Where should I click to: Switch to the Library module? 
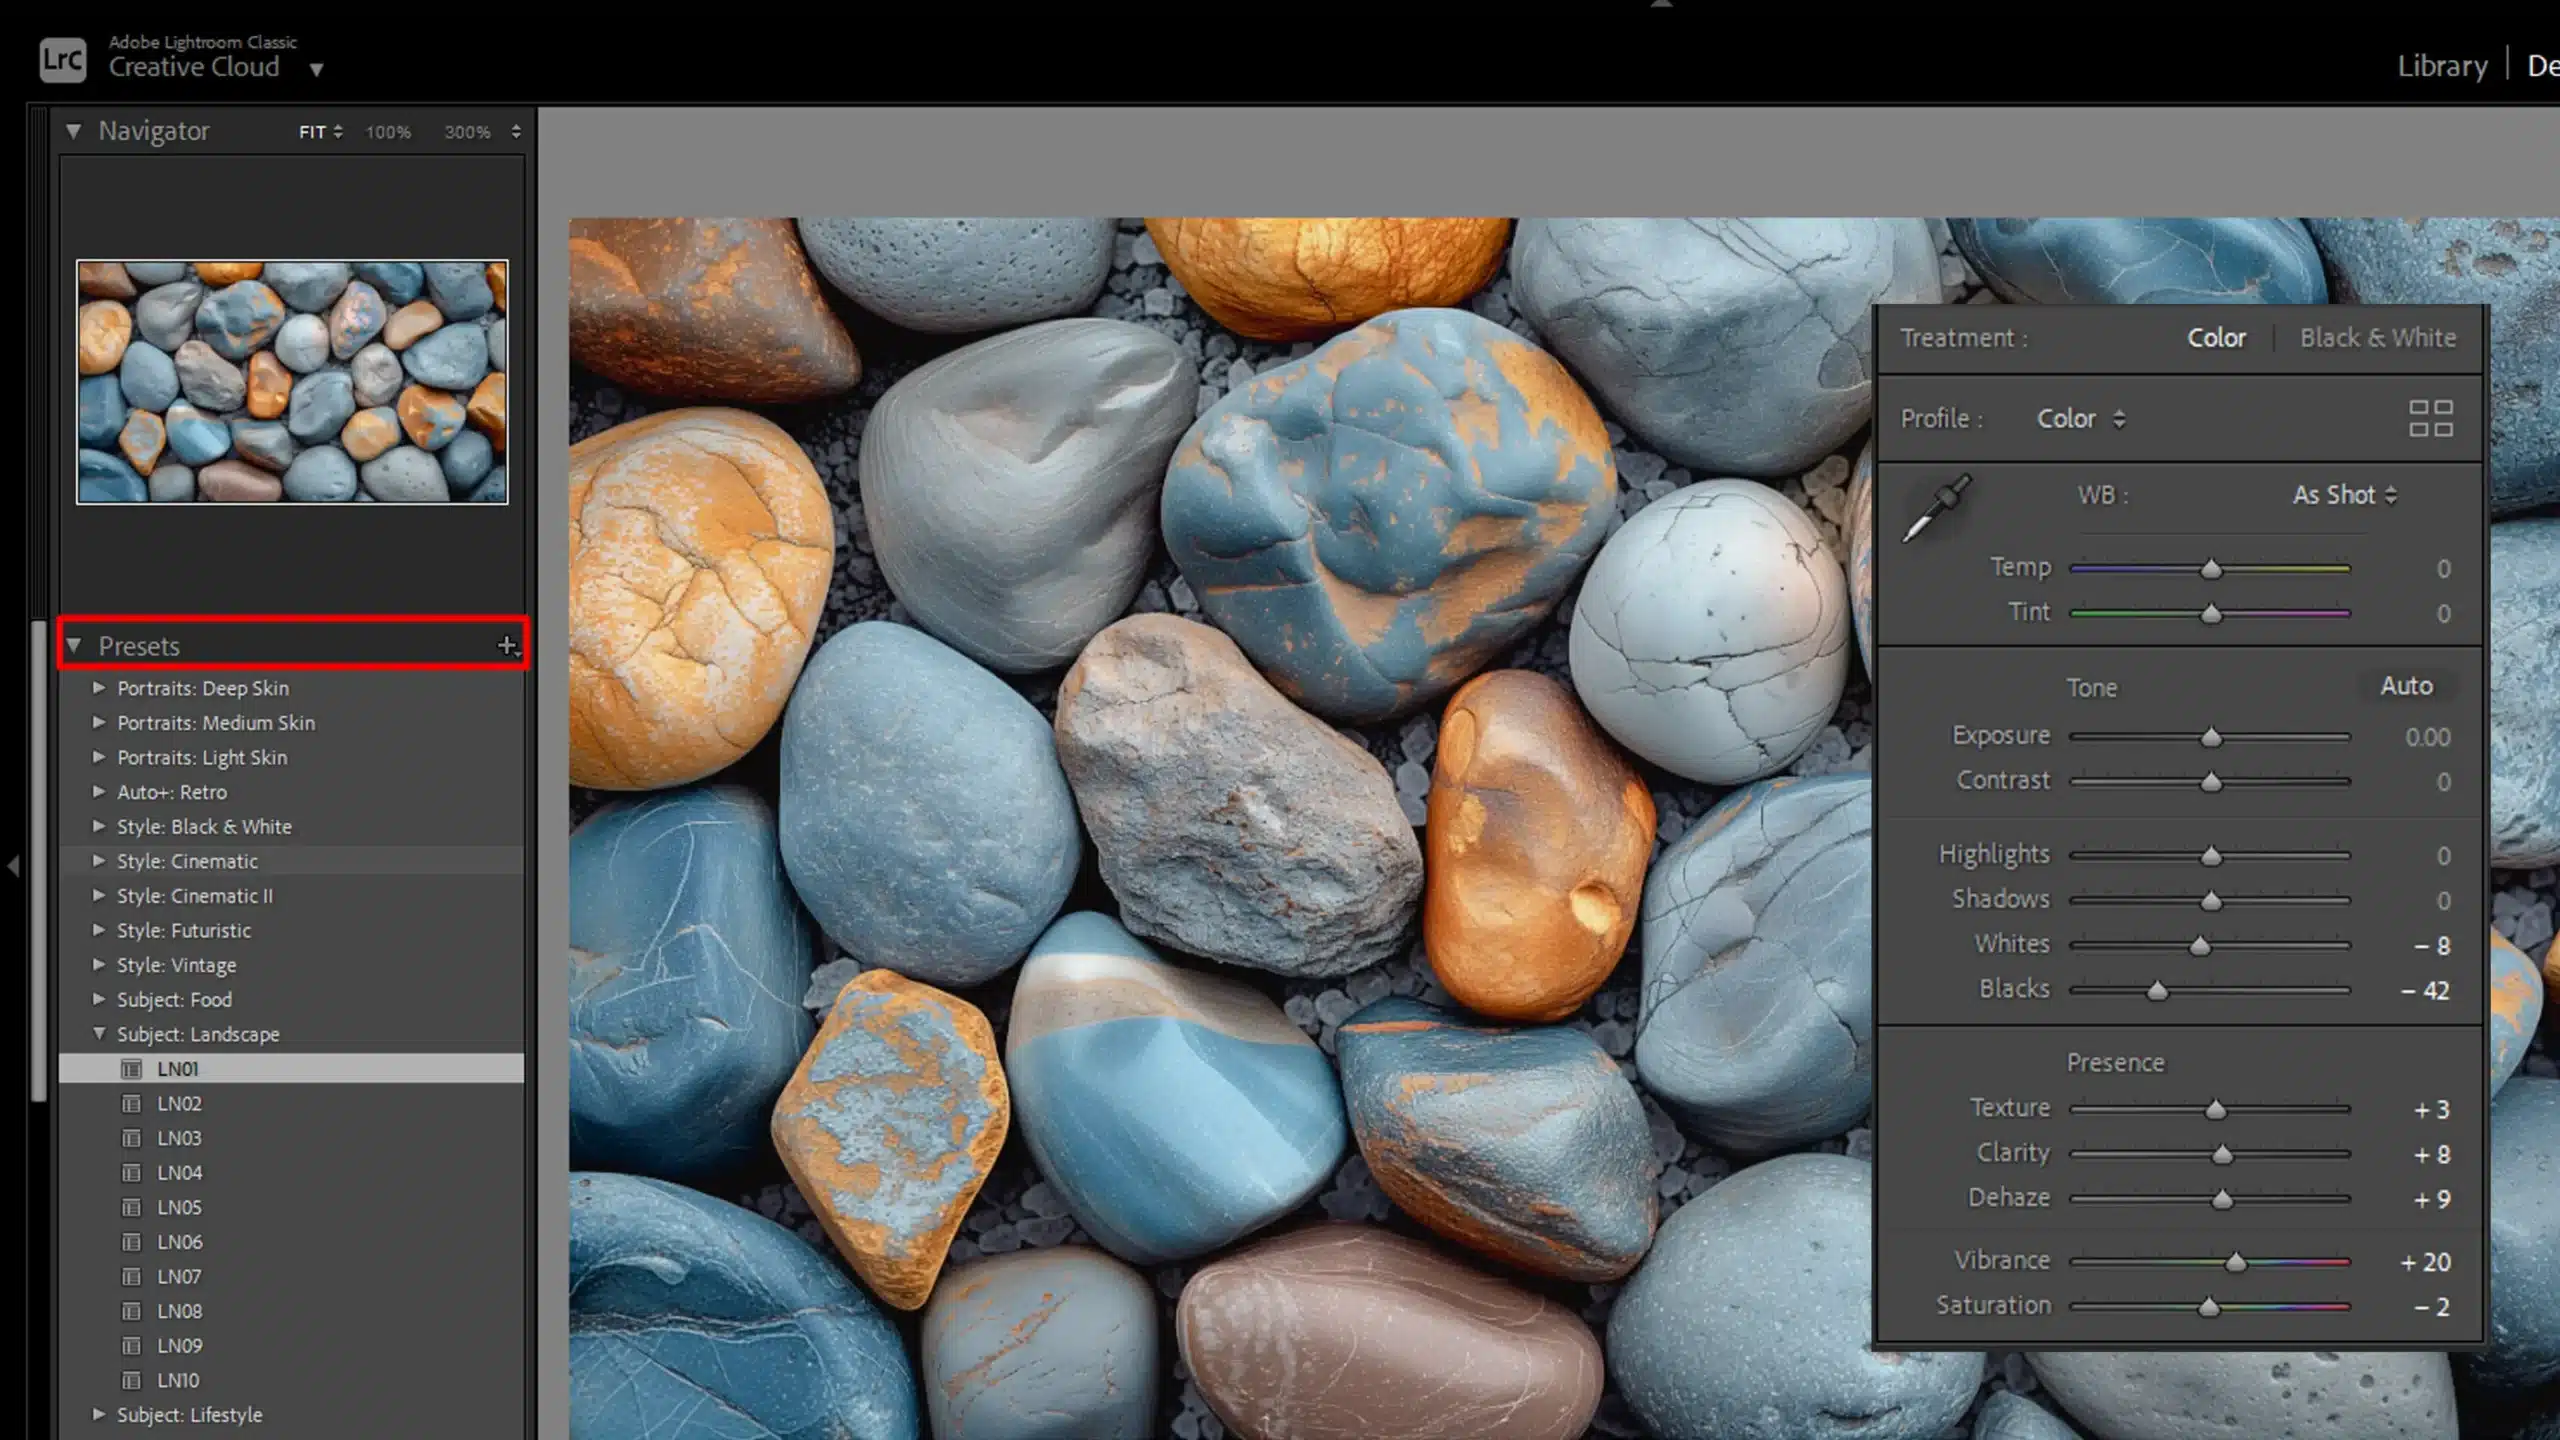point(2442,66)
